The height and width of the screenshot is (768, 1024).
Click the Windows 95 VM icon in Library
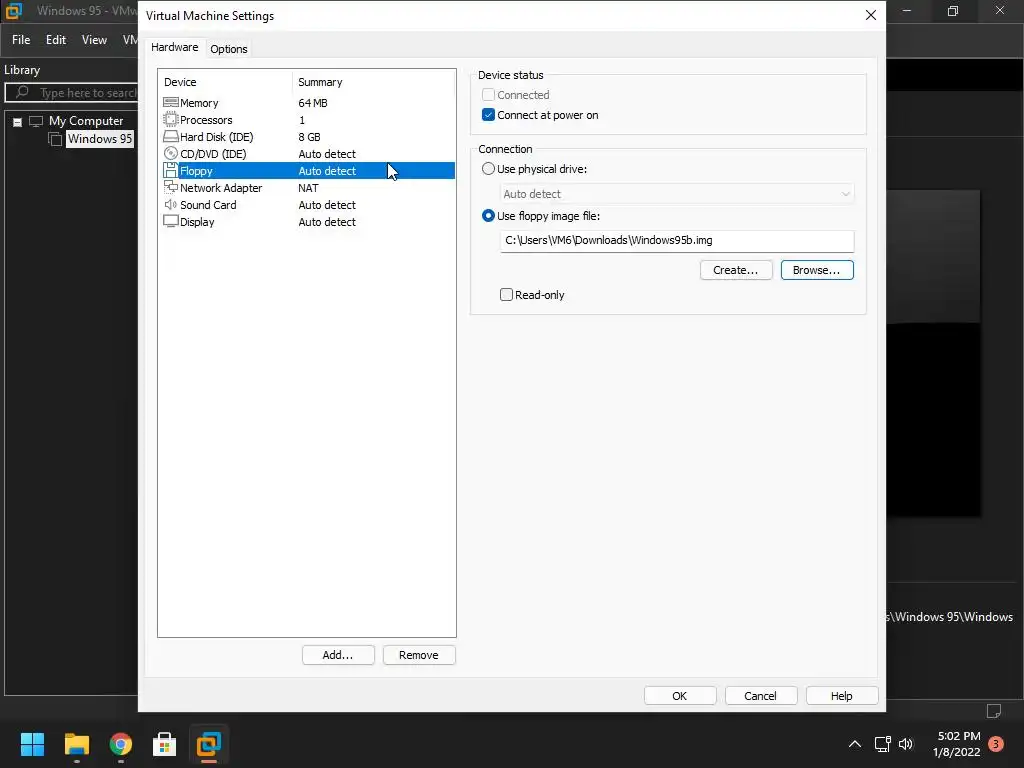(56, 139)
